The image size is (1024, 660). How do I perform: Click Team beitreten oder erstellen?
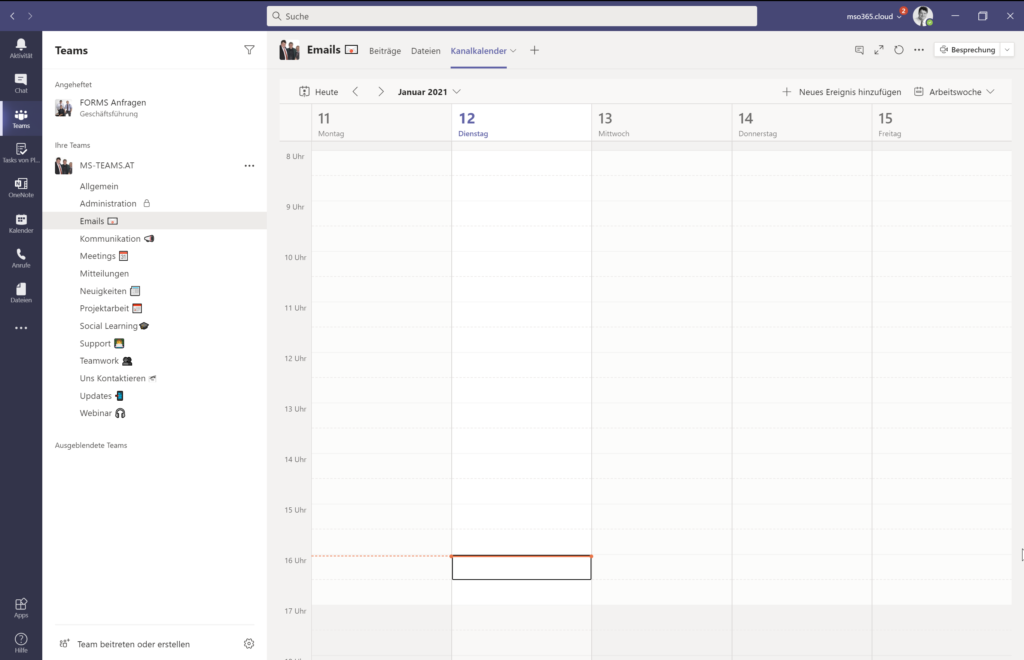(x=125, y=644)
